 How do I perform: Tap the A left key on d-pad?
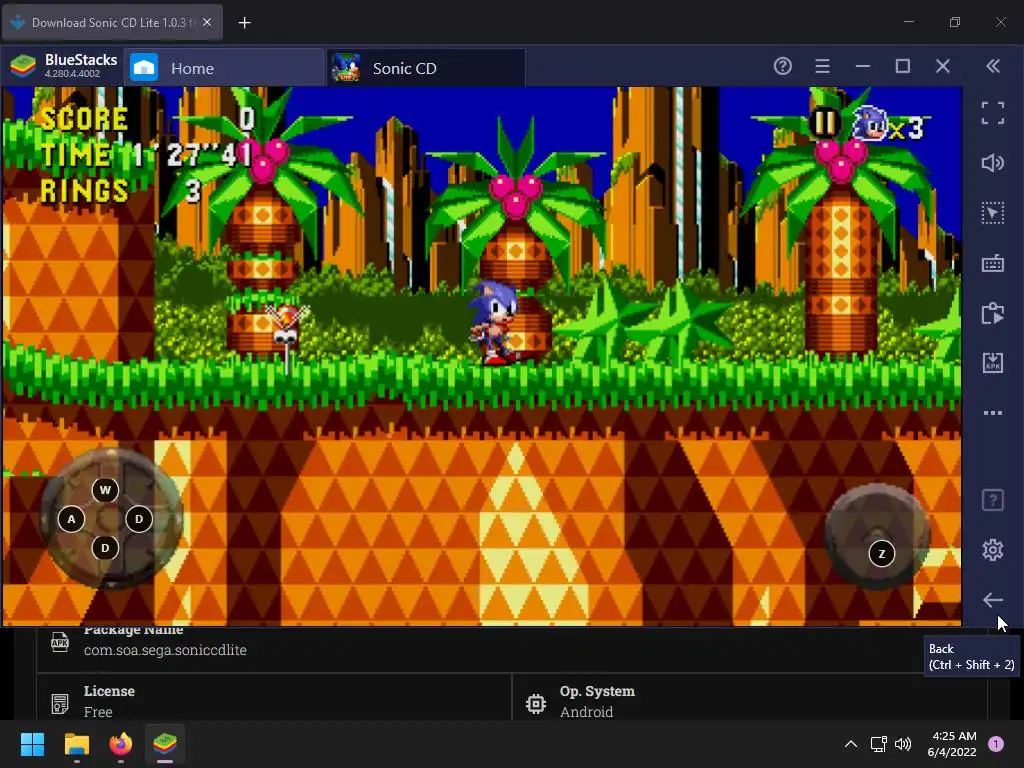71,520
